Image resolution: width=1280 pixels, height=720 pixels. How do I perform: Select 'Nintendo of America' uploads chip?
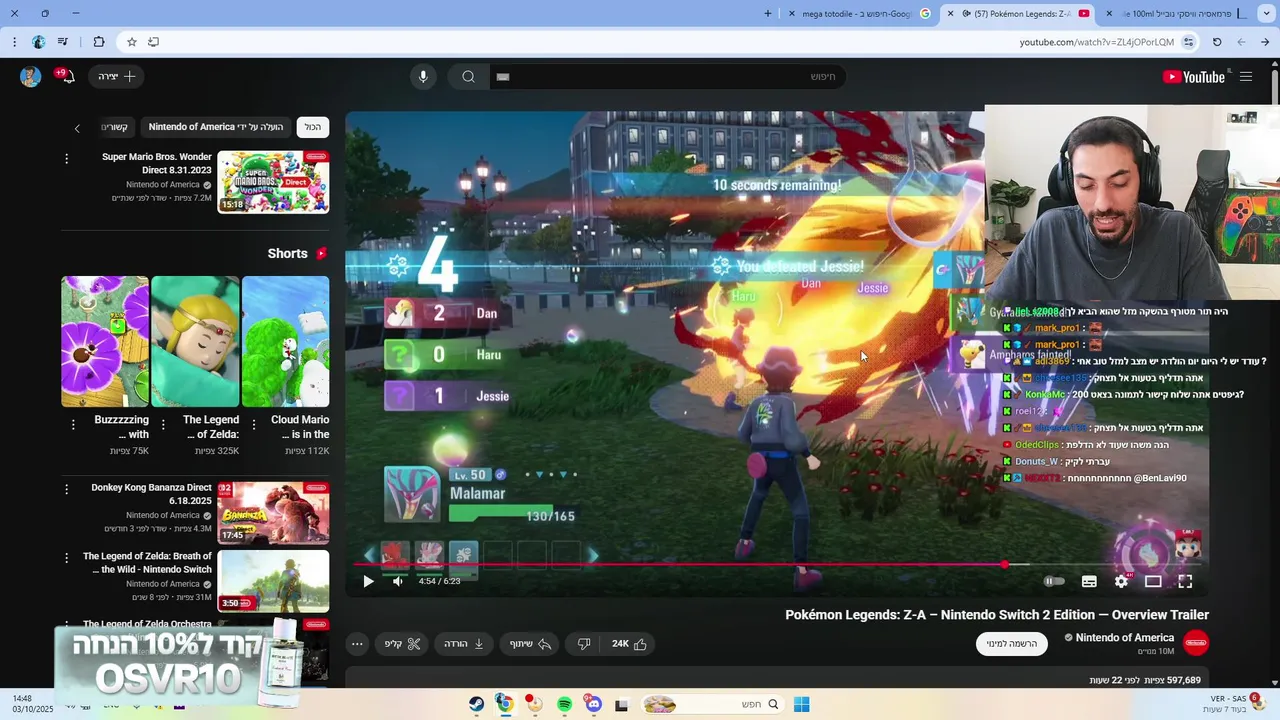[215, 127]
